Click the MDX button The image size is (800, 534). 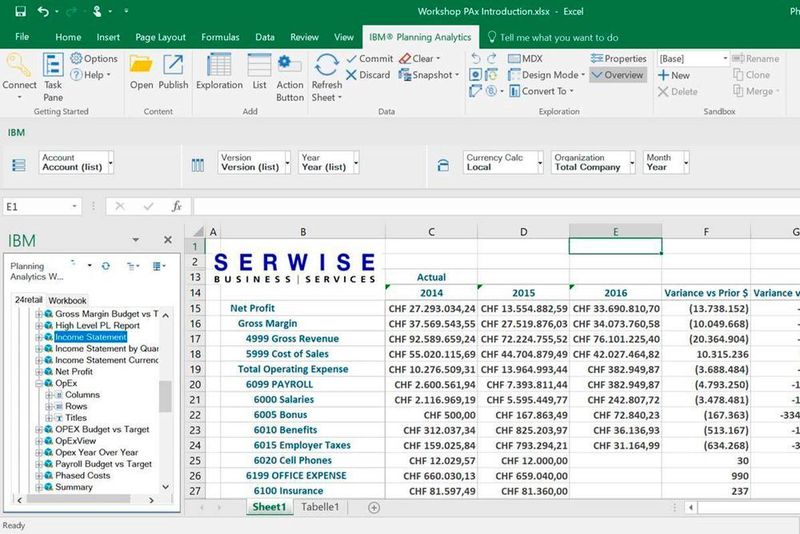click(525, 59)
